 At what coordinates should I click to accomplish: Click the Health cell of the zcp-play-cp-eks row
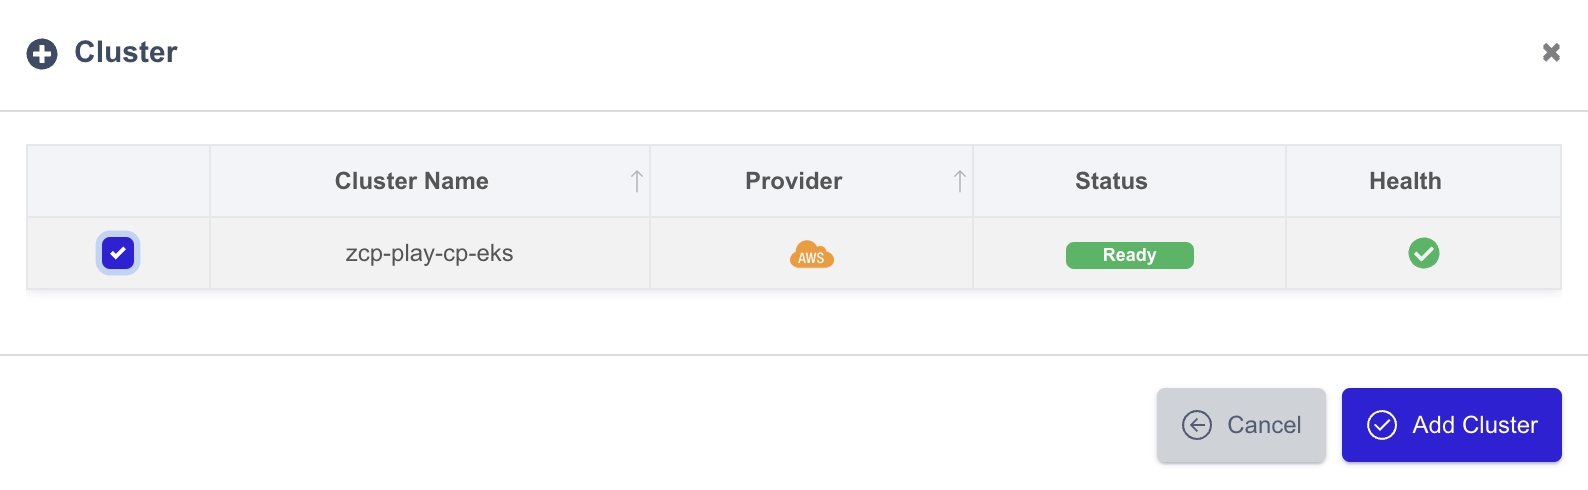point(1423,253)
